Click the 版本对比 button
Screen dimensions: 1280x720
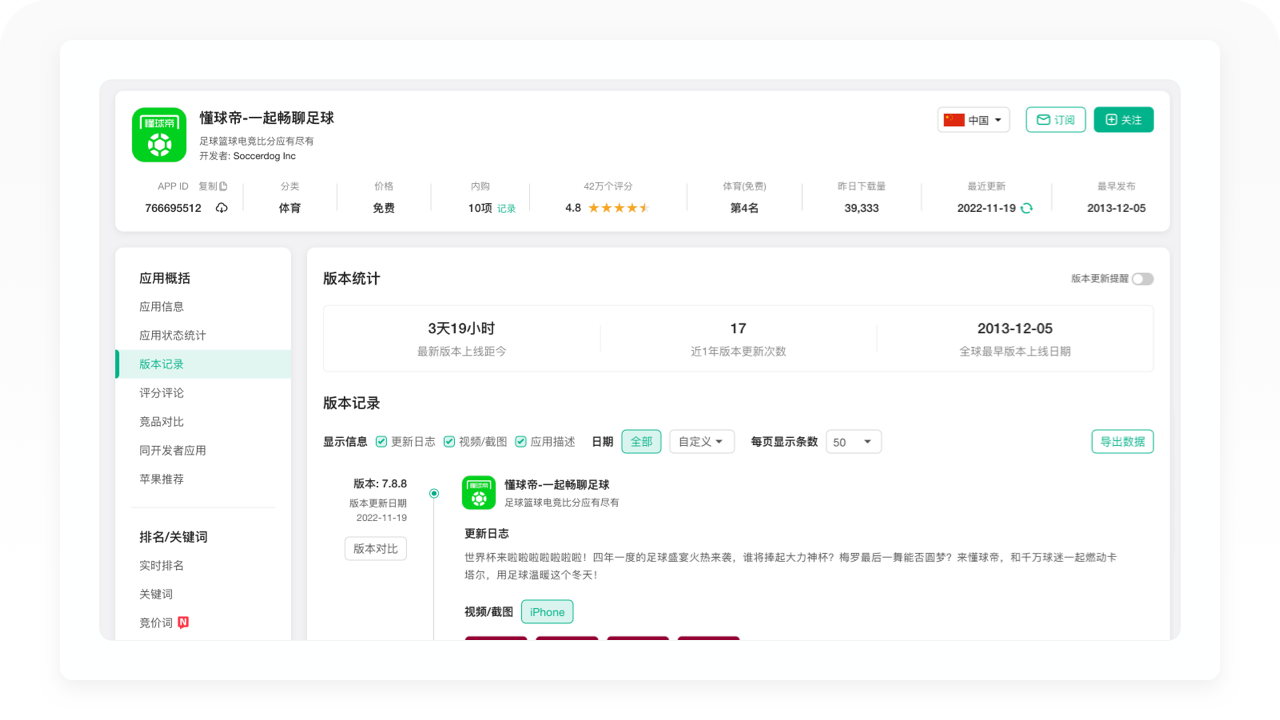click(x=376, y=548)
